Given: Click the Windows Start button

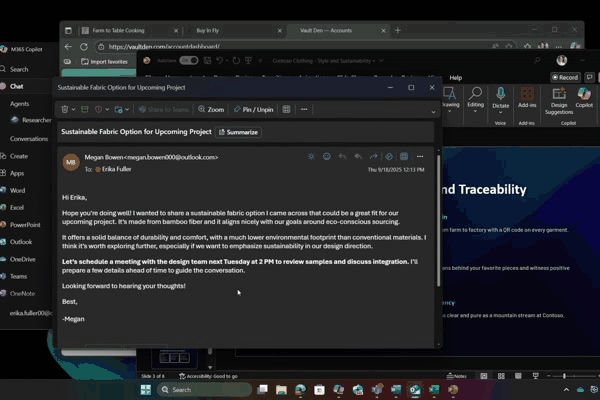Looking at the screenshot, I should pyautogui.click(x=146, y=390).
